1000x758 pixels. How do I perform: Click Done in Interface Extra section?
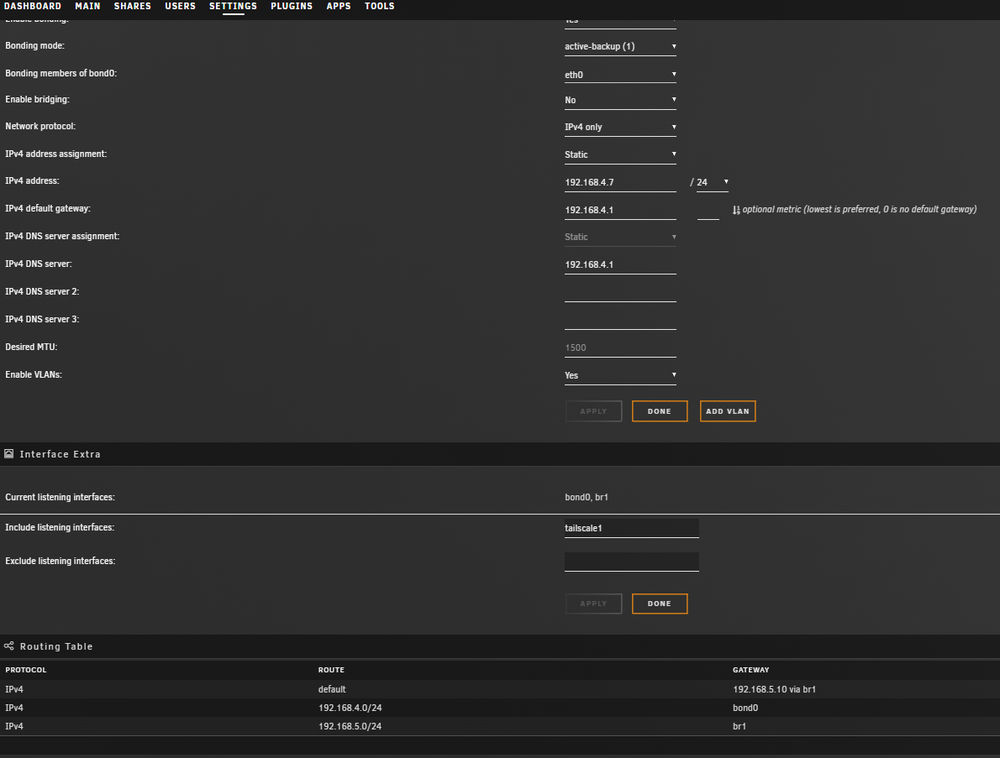click(x=659, y=604)
